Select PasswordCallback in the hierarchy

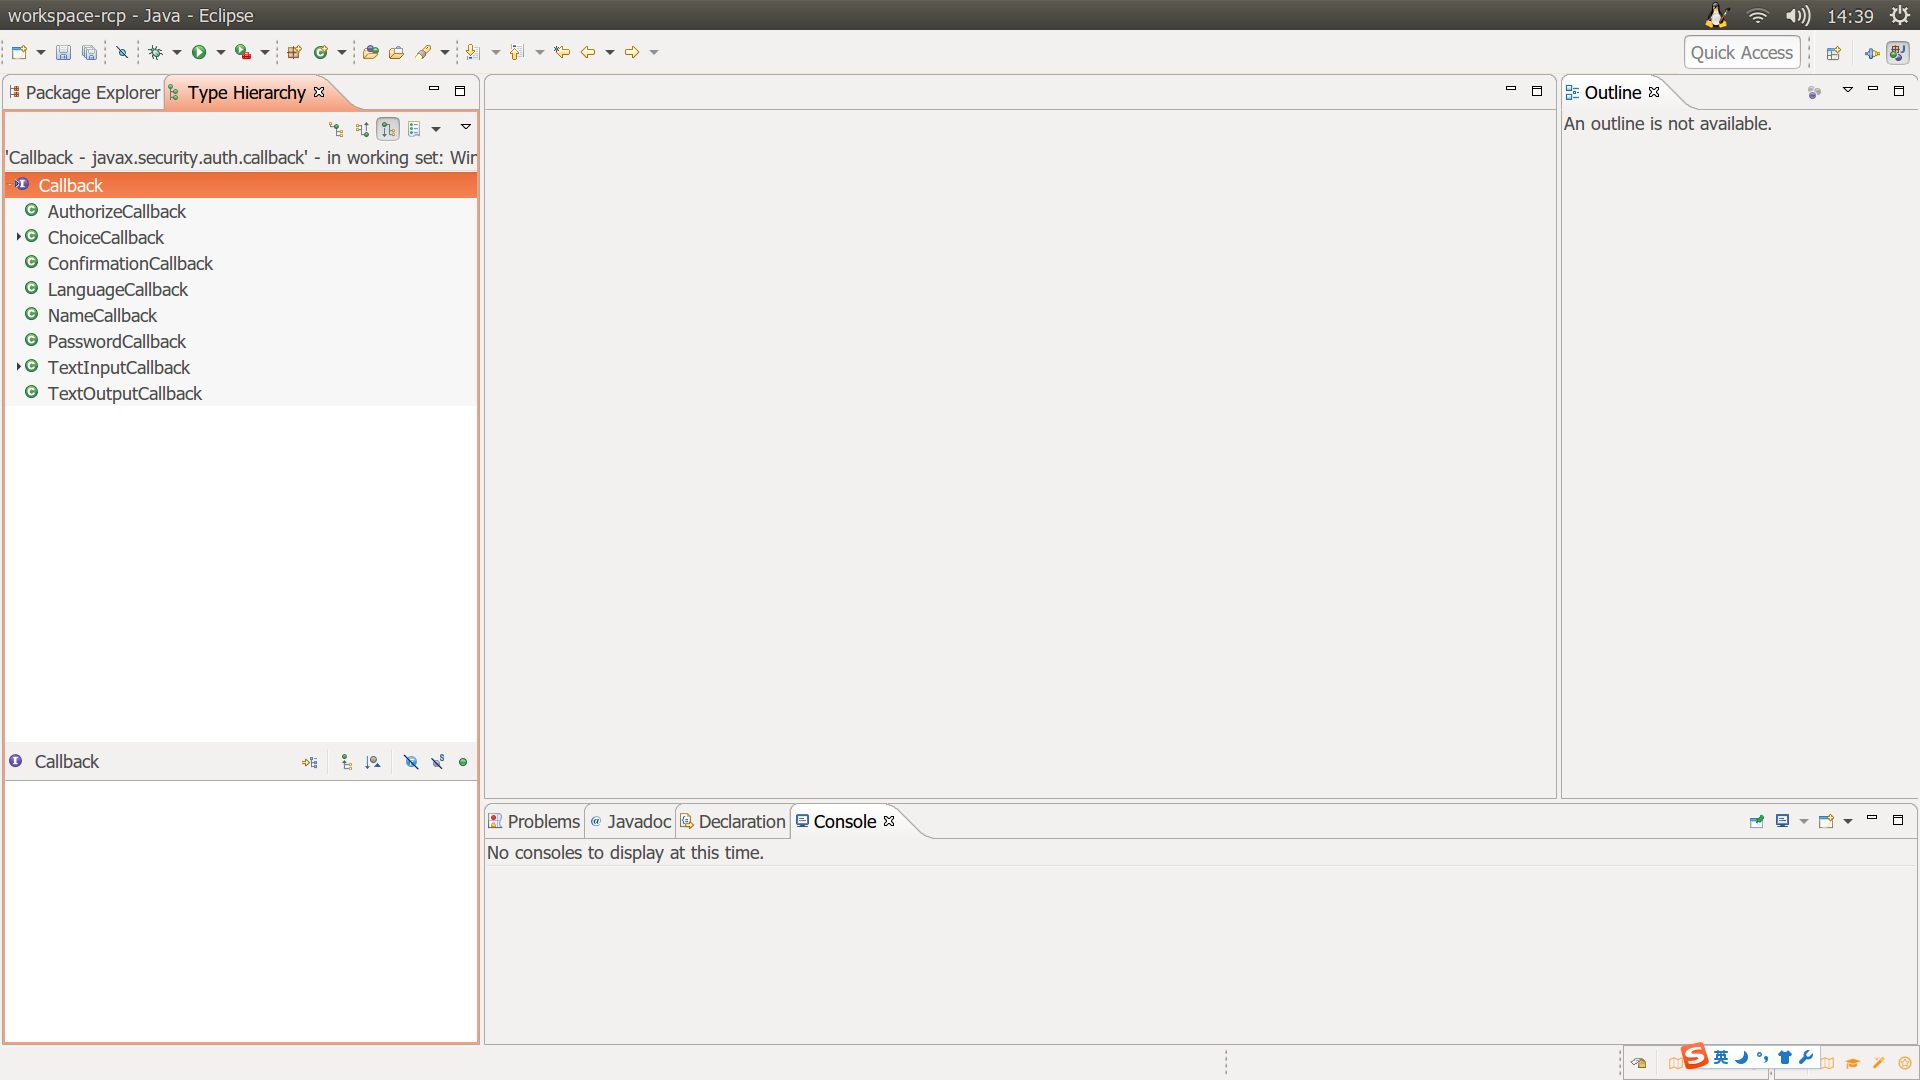tap(116, 341)
